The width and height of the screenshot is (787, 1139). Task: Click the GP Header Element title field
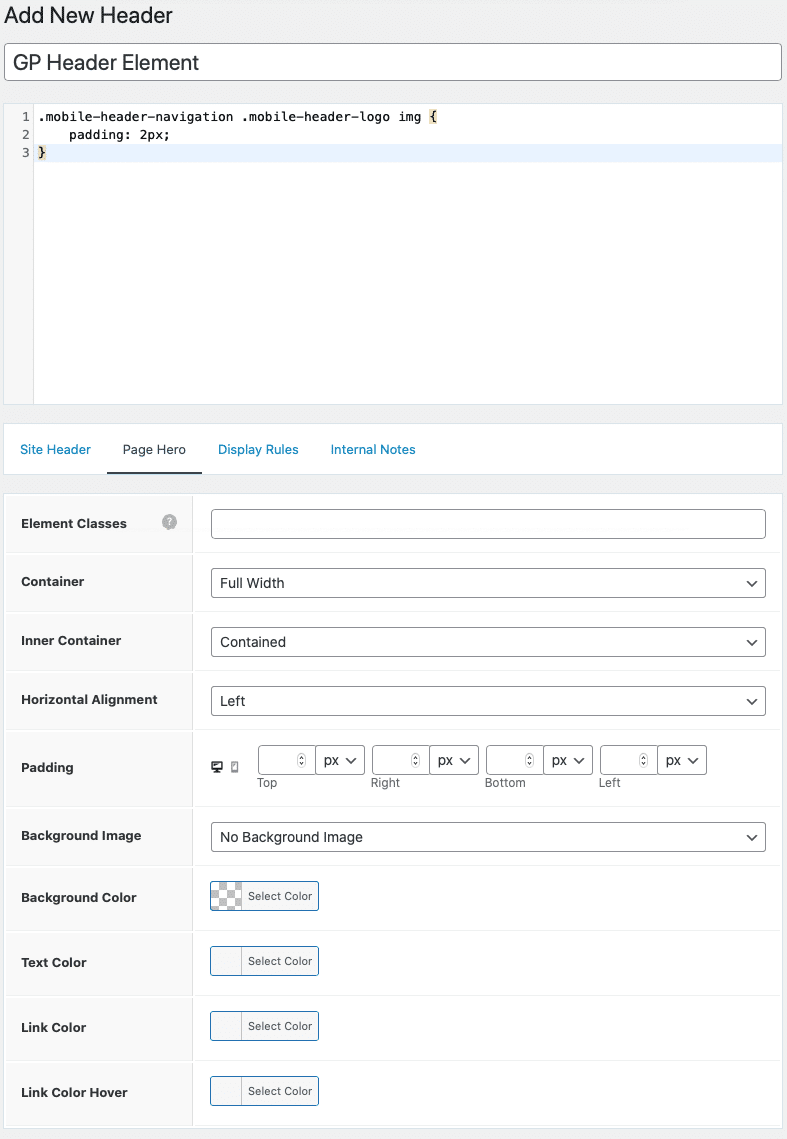pyautogui.click(x=390, y=62)
